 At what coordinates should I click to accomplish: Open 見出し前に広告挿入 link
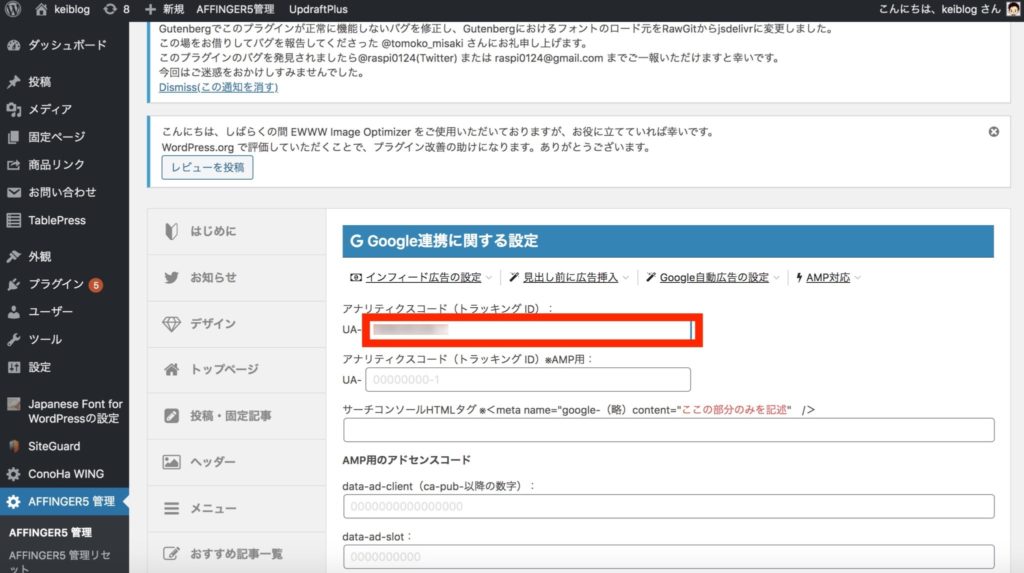click(x=570, y=278)
